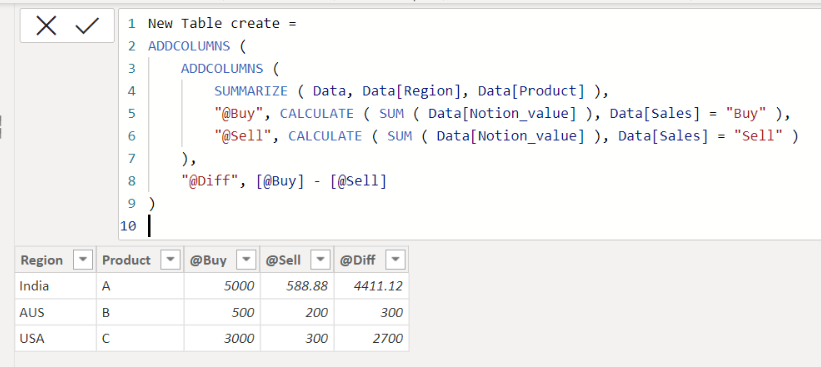
Task: Cancel the formula with the X icon
Action: pyautogui.click(x=46, y=26)
